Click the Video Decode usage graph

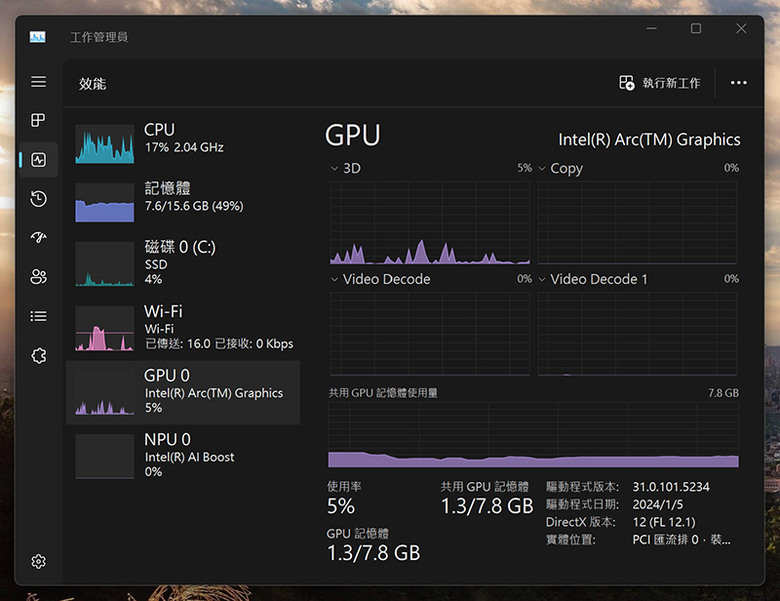pyautogui.click(x=430, y=333)
